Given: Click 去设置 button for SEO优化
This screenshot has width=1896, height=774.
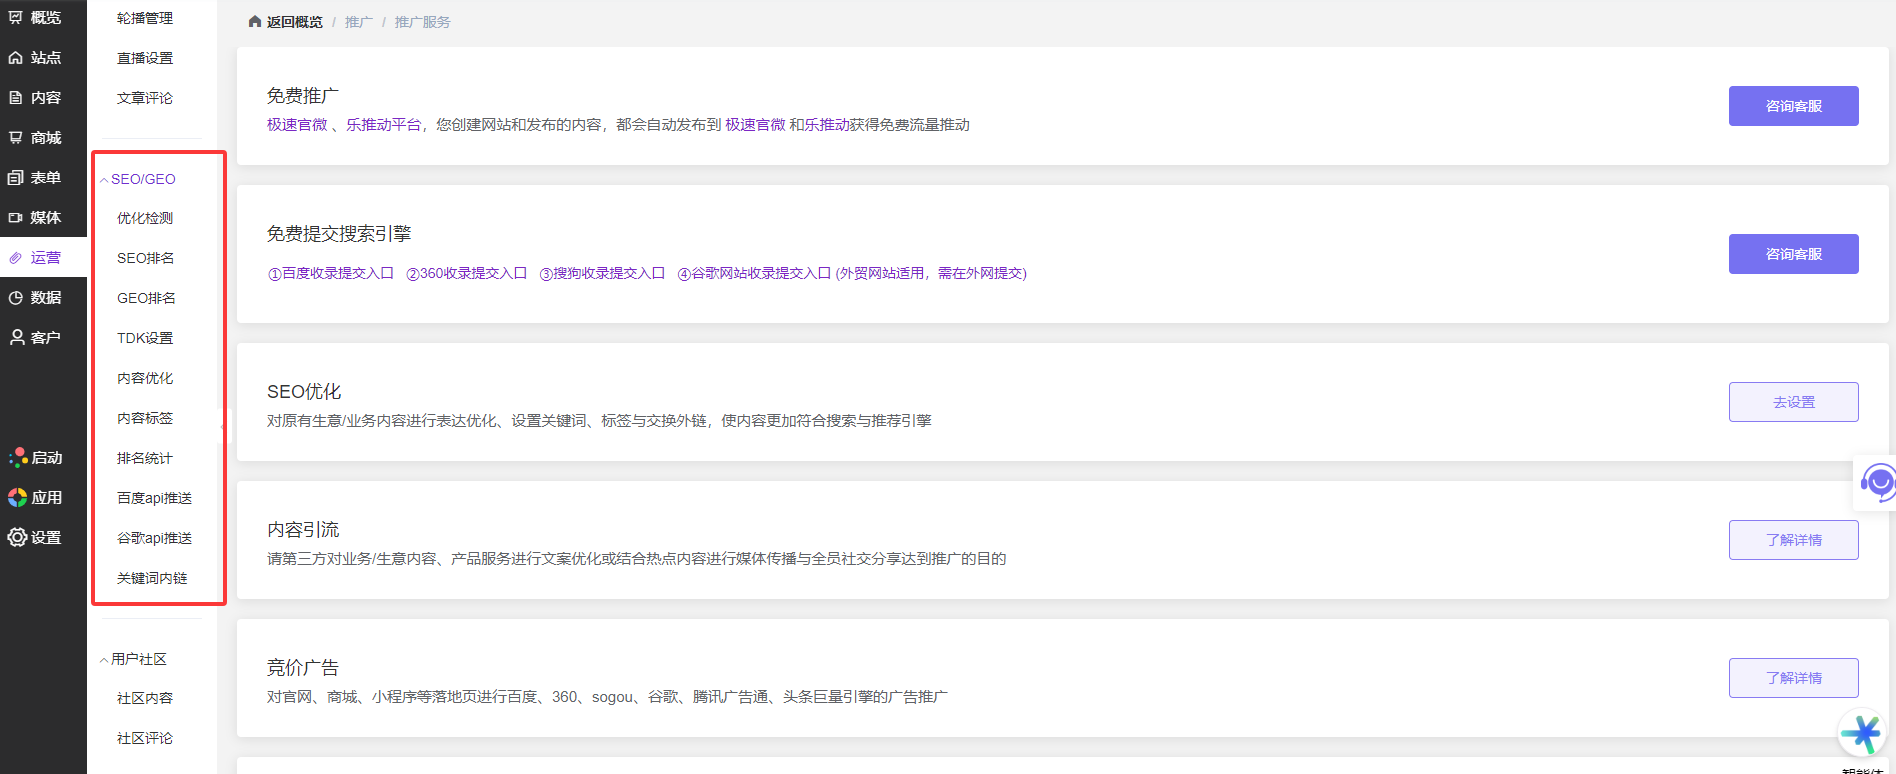Looking at the screenshot, I should point(1793,402).
